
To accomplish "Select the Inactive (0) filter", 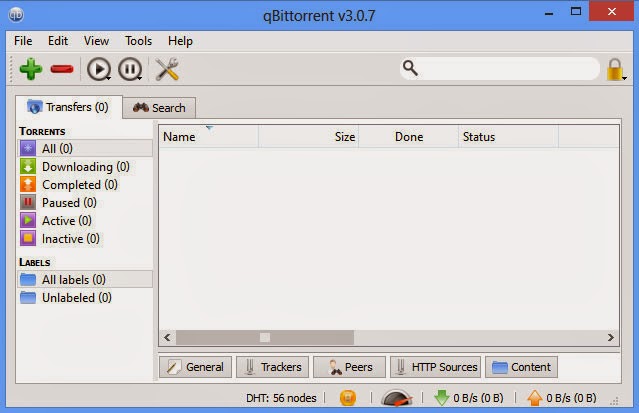I will pyautogui.click(x=85, y=238).
